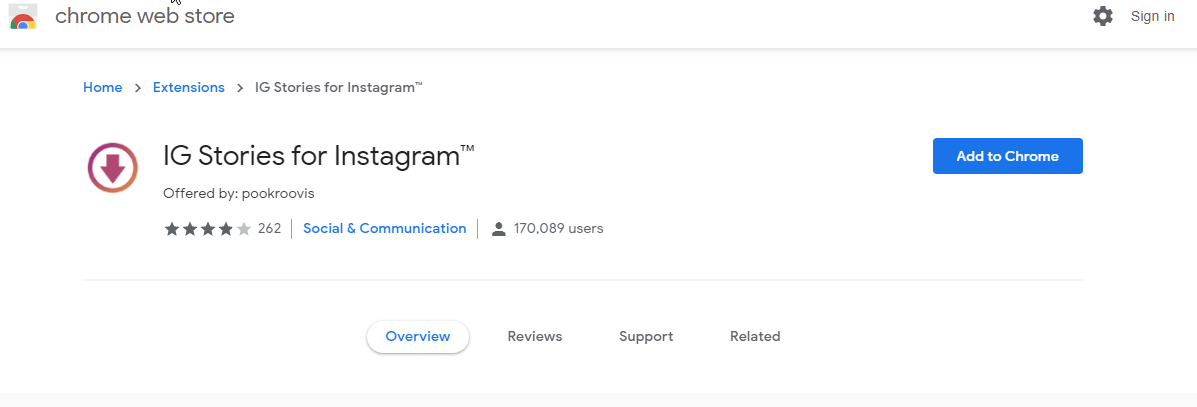Open the Support tab
Image resolution: width=1197 pixels, height=407 pixels.
click(645, 337)
